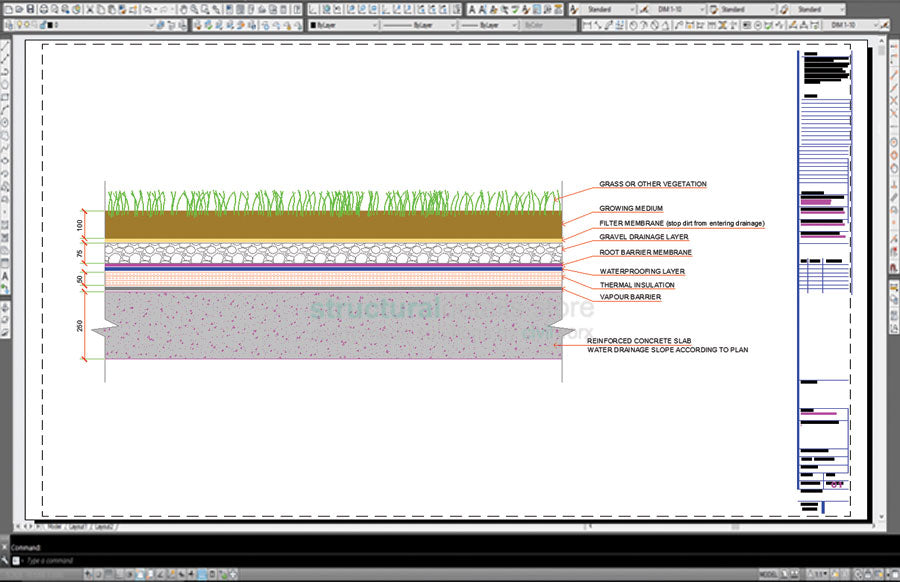Click the New file icon
900x582 pixels.
pyautogui.click(x=7, y=9)
